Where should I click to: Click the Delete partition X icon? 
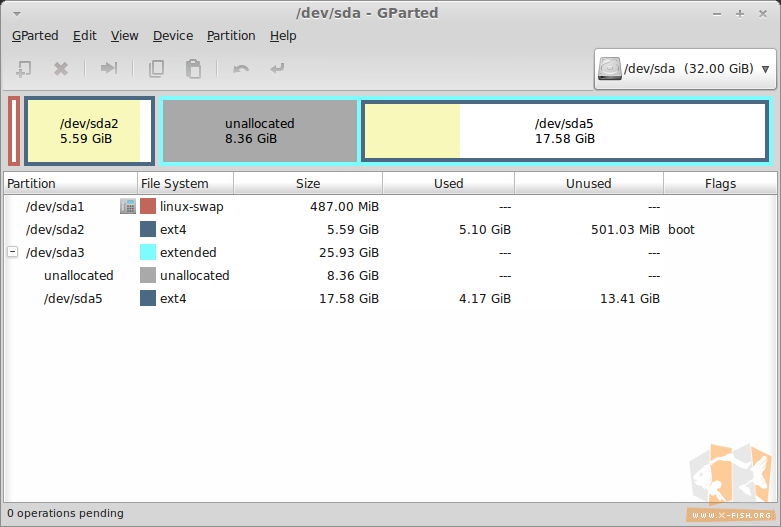click(61, 69)
